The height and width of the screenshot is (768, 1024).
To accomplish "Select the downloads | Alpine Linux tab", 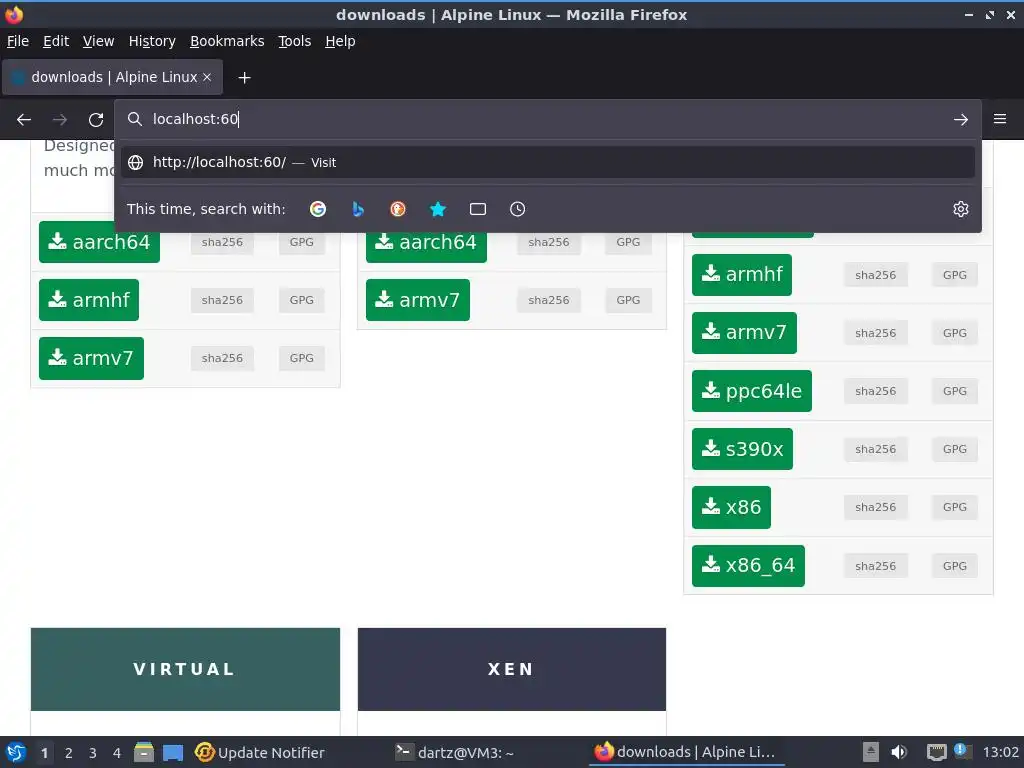I will pos(112,77).
